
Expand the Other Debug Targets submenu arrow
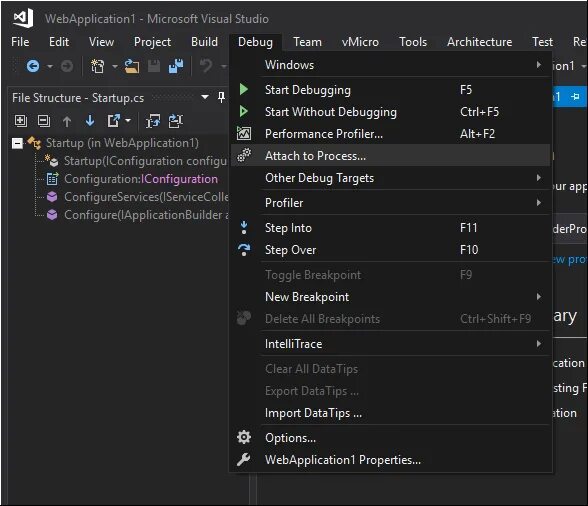coord(539,177)
